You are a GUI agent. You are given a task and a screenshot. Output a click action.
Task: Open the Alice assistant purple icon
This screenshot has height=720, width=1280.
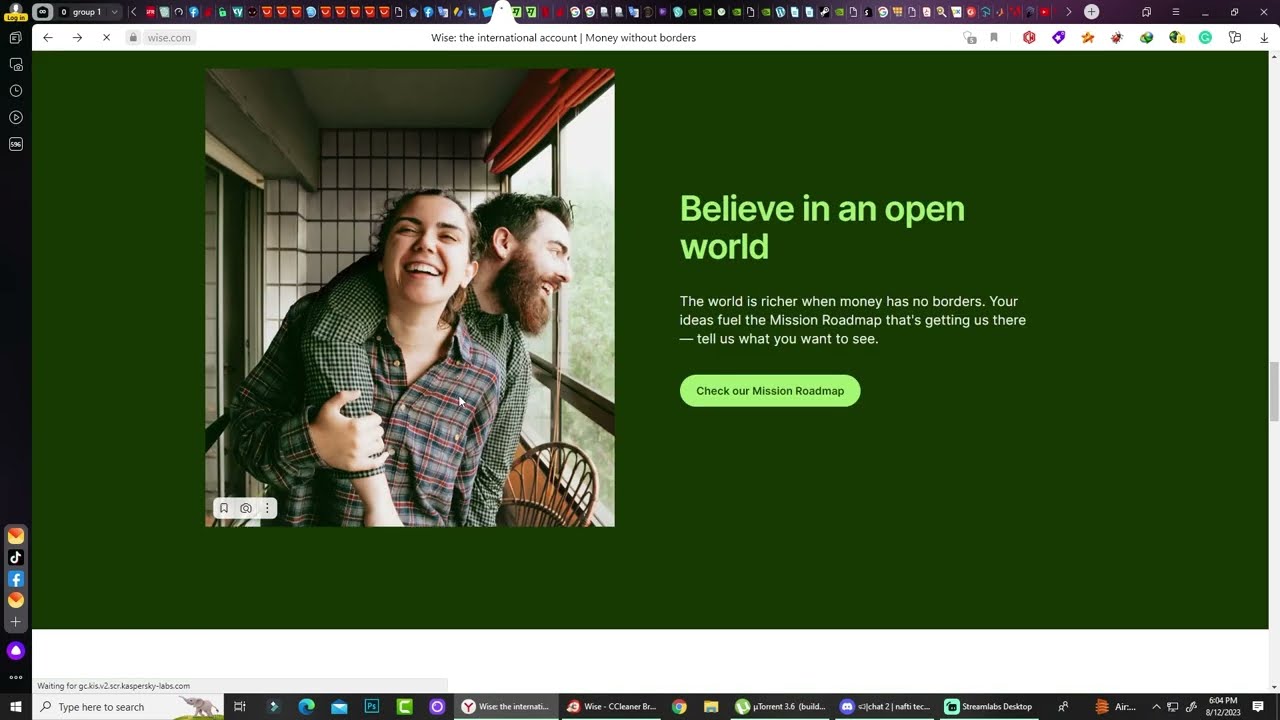point(16,651)
